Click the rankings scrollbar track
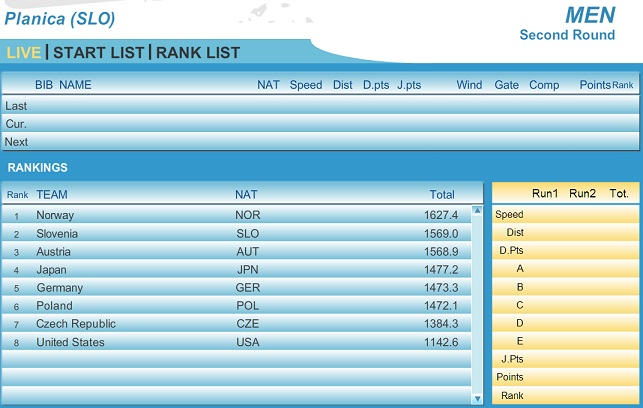 coord(477,300)
